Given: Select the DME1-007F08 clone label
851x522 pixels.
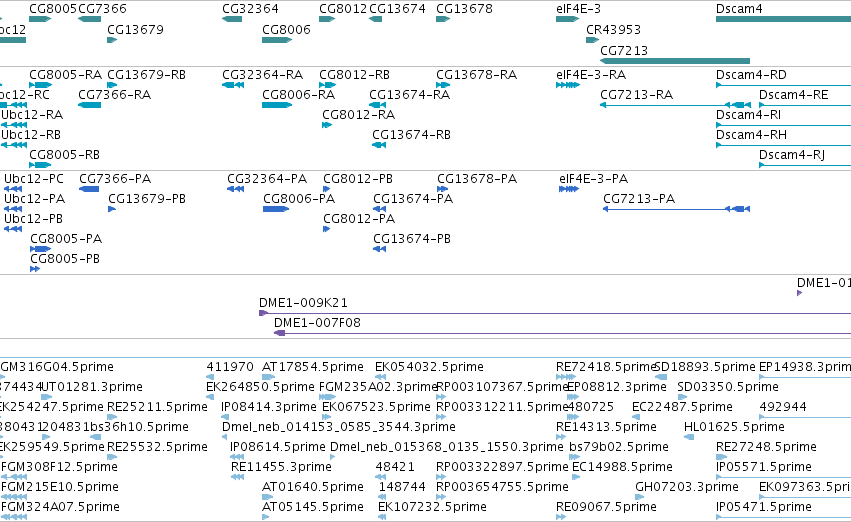Looking at the screenshot, I should 317,323.
